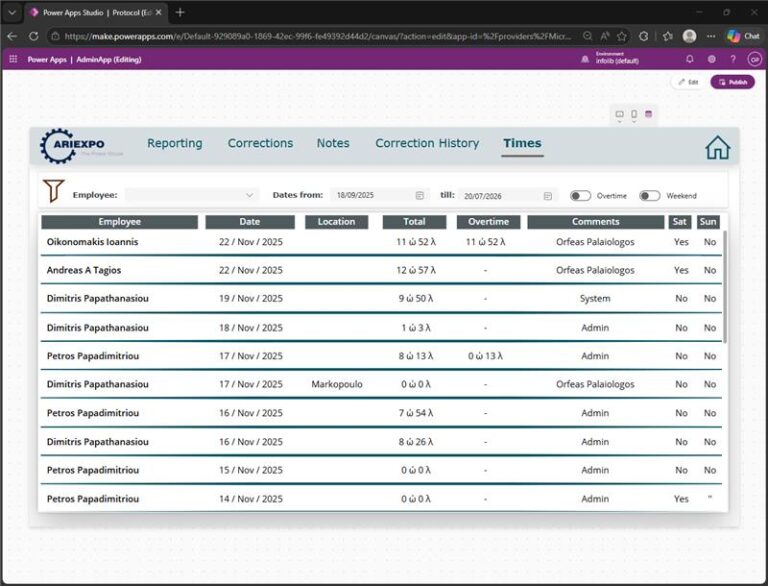Click the table's vertical scrollbar thumb
The image size is (768, 586).
725,287
